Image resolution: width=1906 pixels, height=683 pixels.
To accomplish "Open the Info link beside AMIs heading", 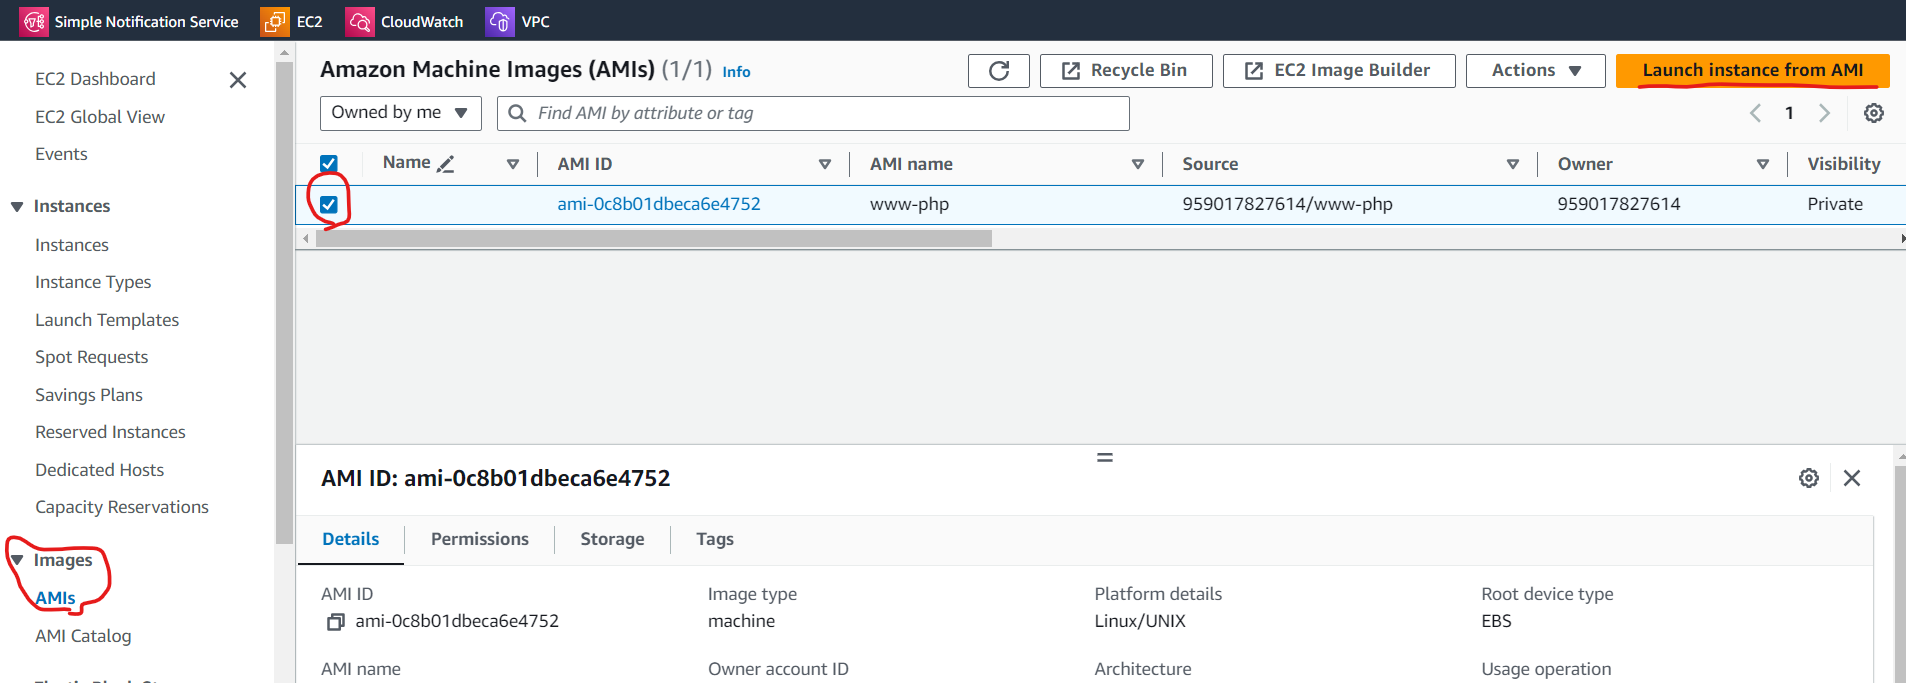I will coord(736,72).
